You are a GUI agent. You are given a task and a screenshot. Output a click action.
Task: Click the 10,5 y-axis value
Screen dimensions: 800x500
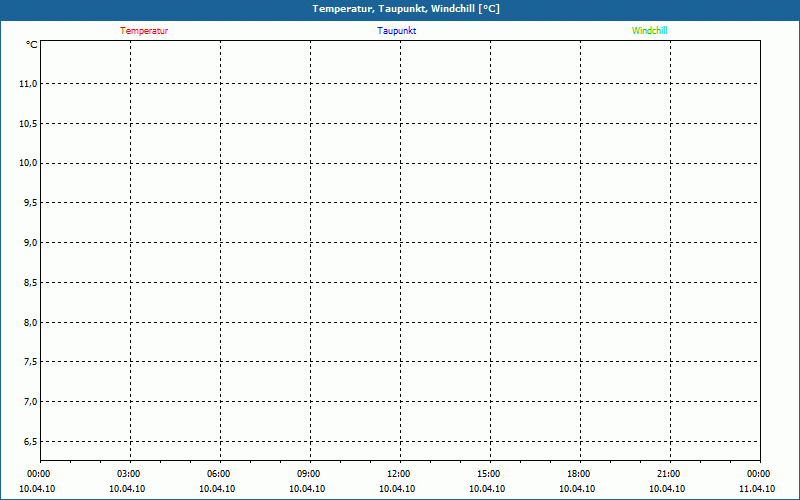point(28,123)
